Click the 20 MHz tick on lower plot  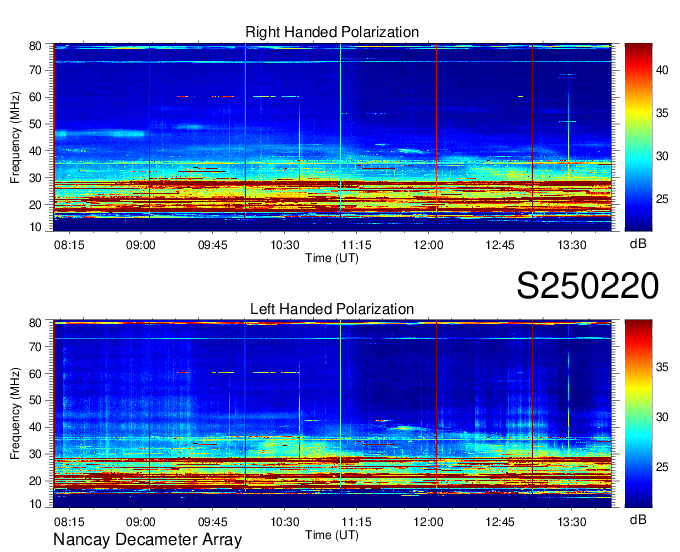(x=36, y=481)
